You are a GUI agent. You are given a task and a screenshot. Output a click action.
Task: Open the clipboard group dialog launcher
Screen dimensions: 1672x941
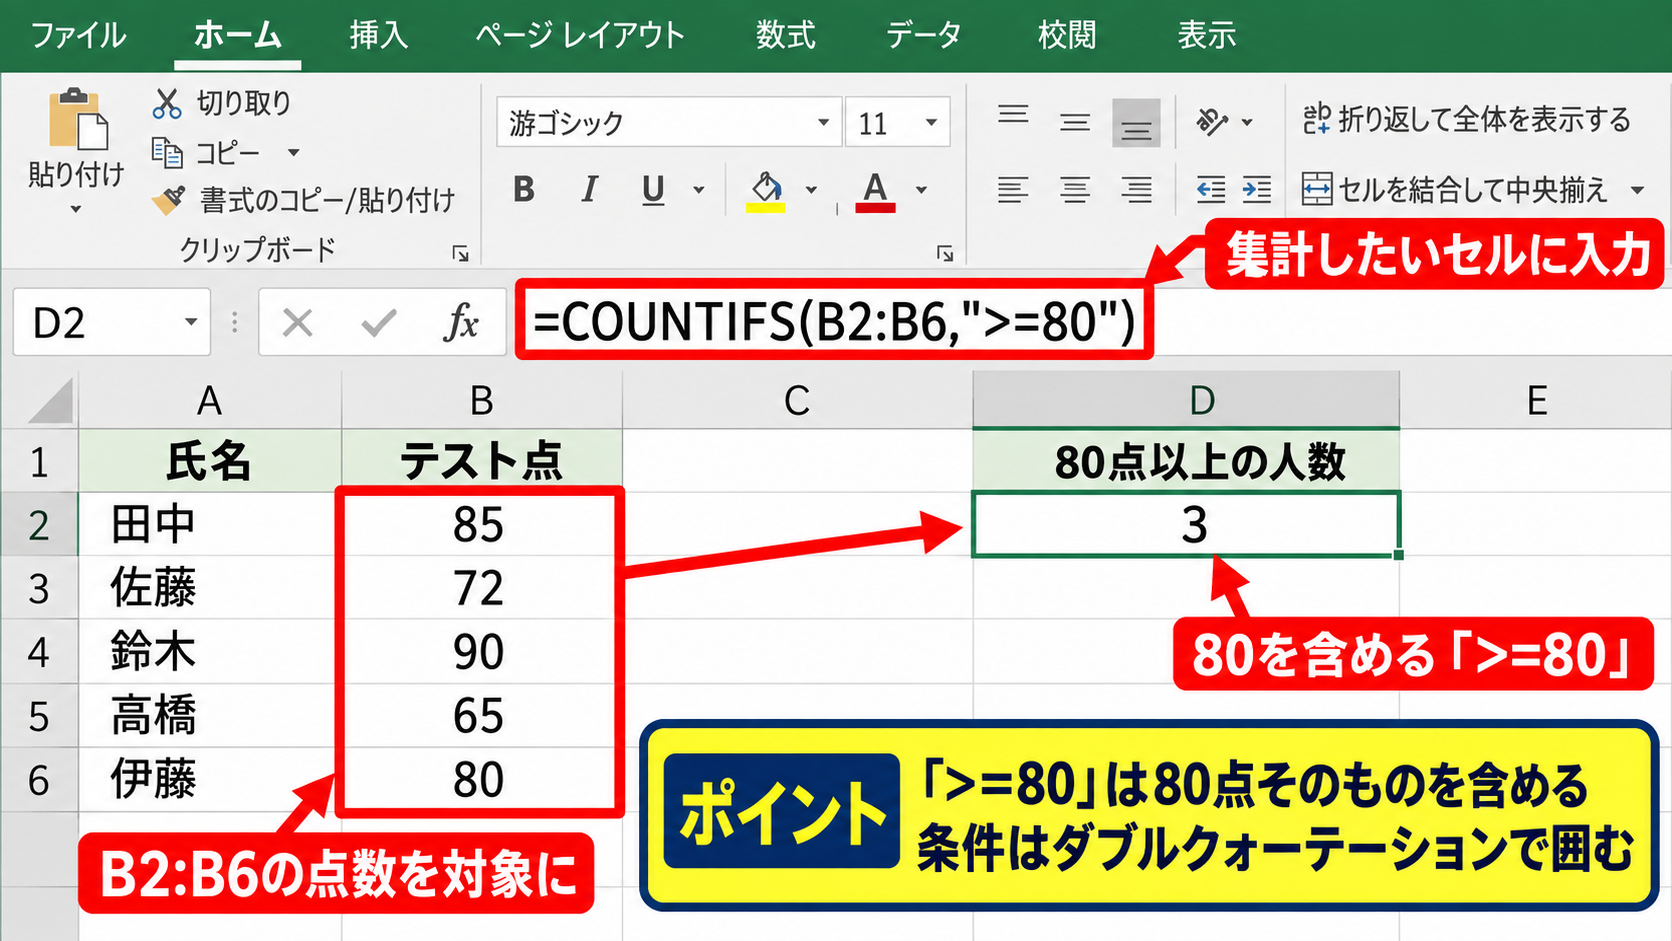pyautogui.click(x=461, y=254)
